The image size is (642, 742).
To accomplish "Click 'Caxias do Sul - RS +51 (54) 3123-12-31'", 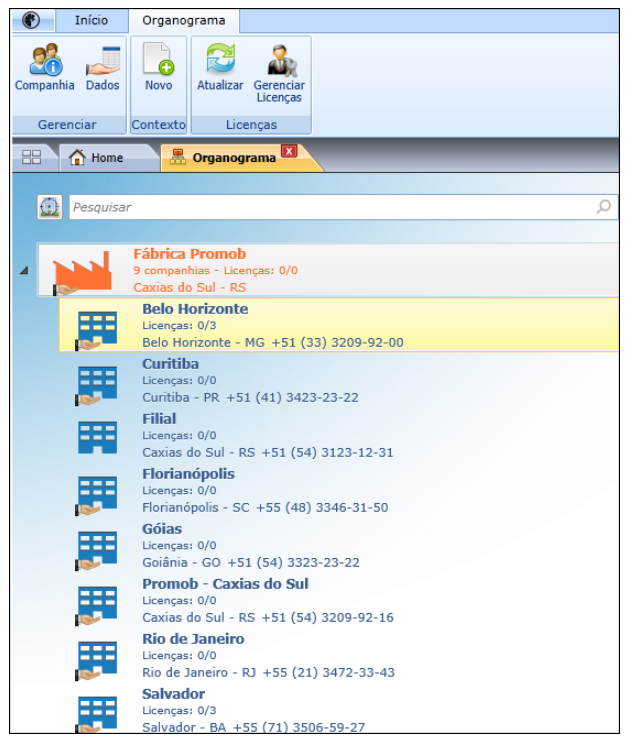I will pyautogui.click(x=267, y=452).
